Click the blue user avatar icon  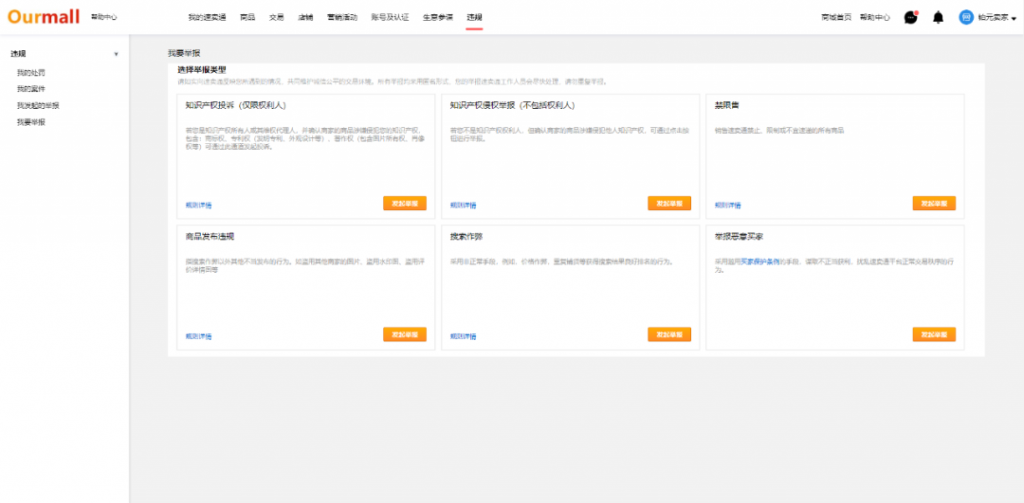click(x=966, y=17)
